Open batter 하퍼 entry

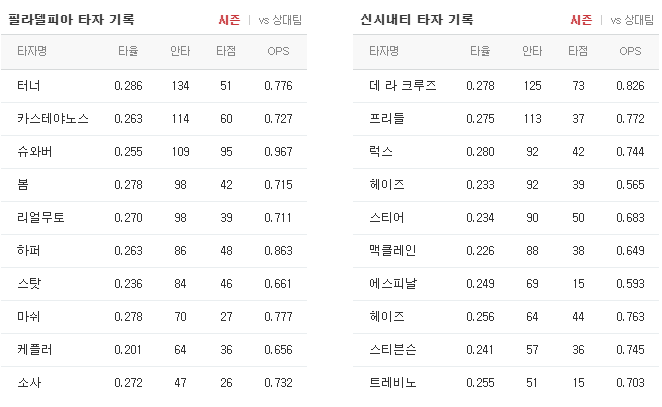(29, 250)
